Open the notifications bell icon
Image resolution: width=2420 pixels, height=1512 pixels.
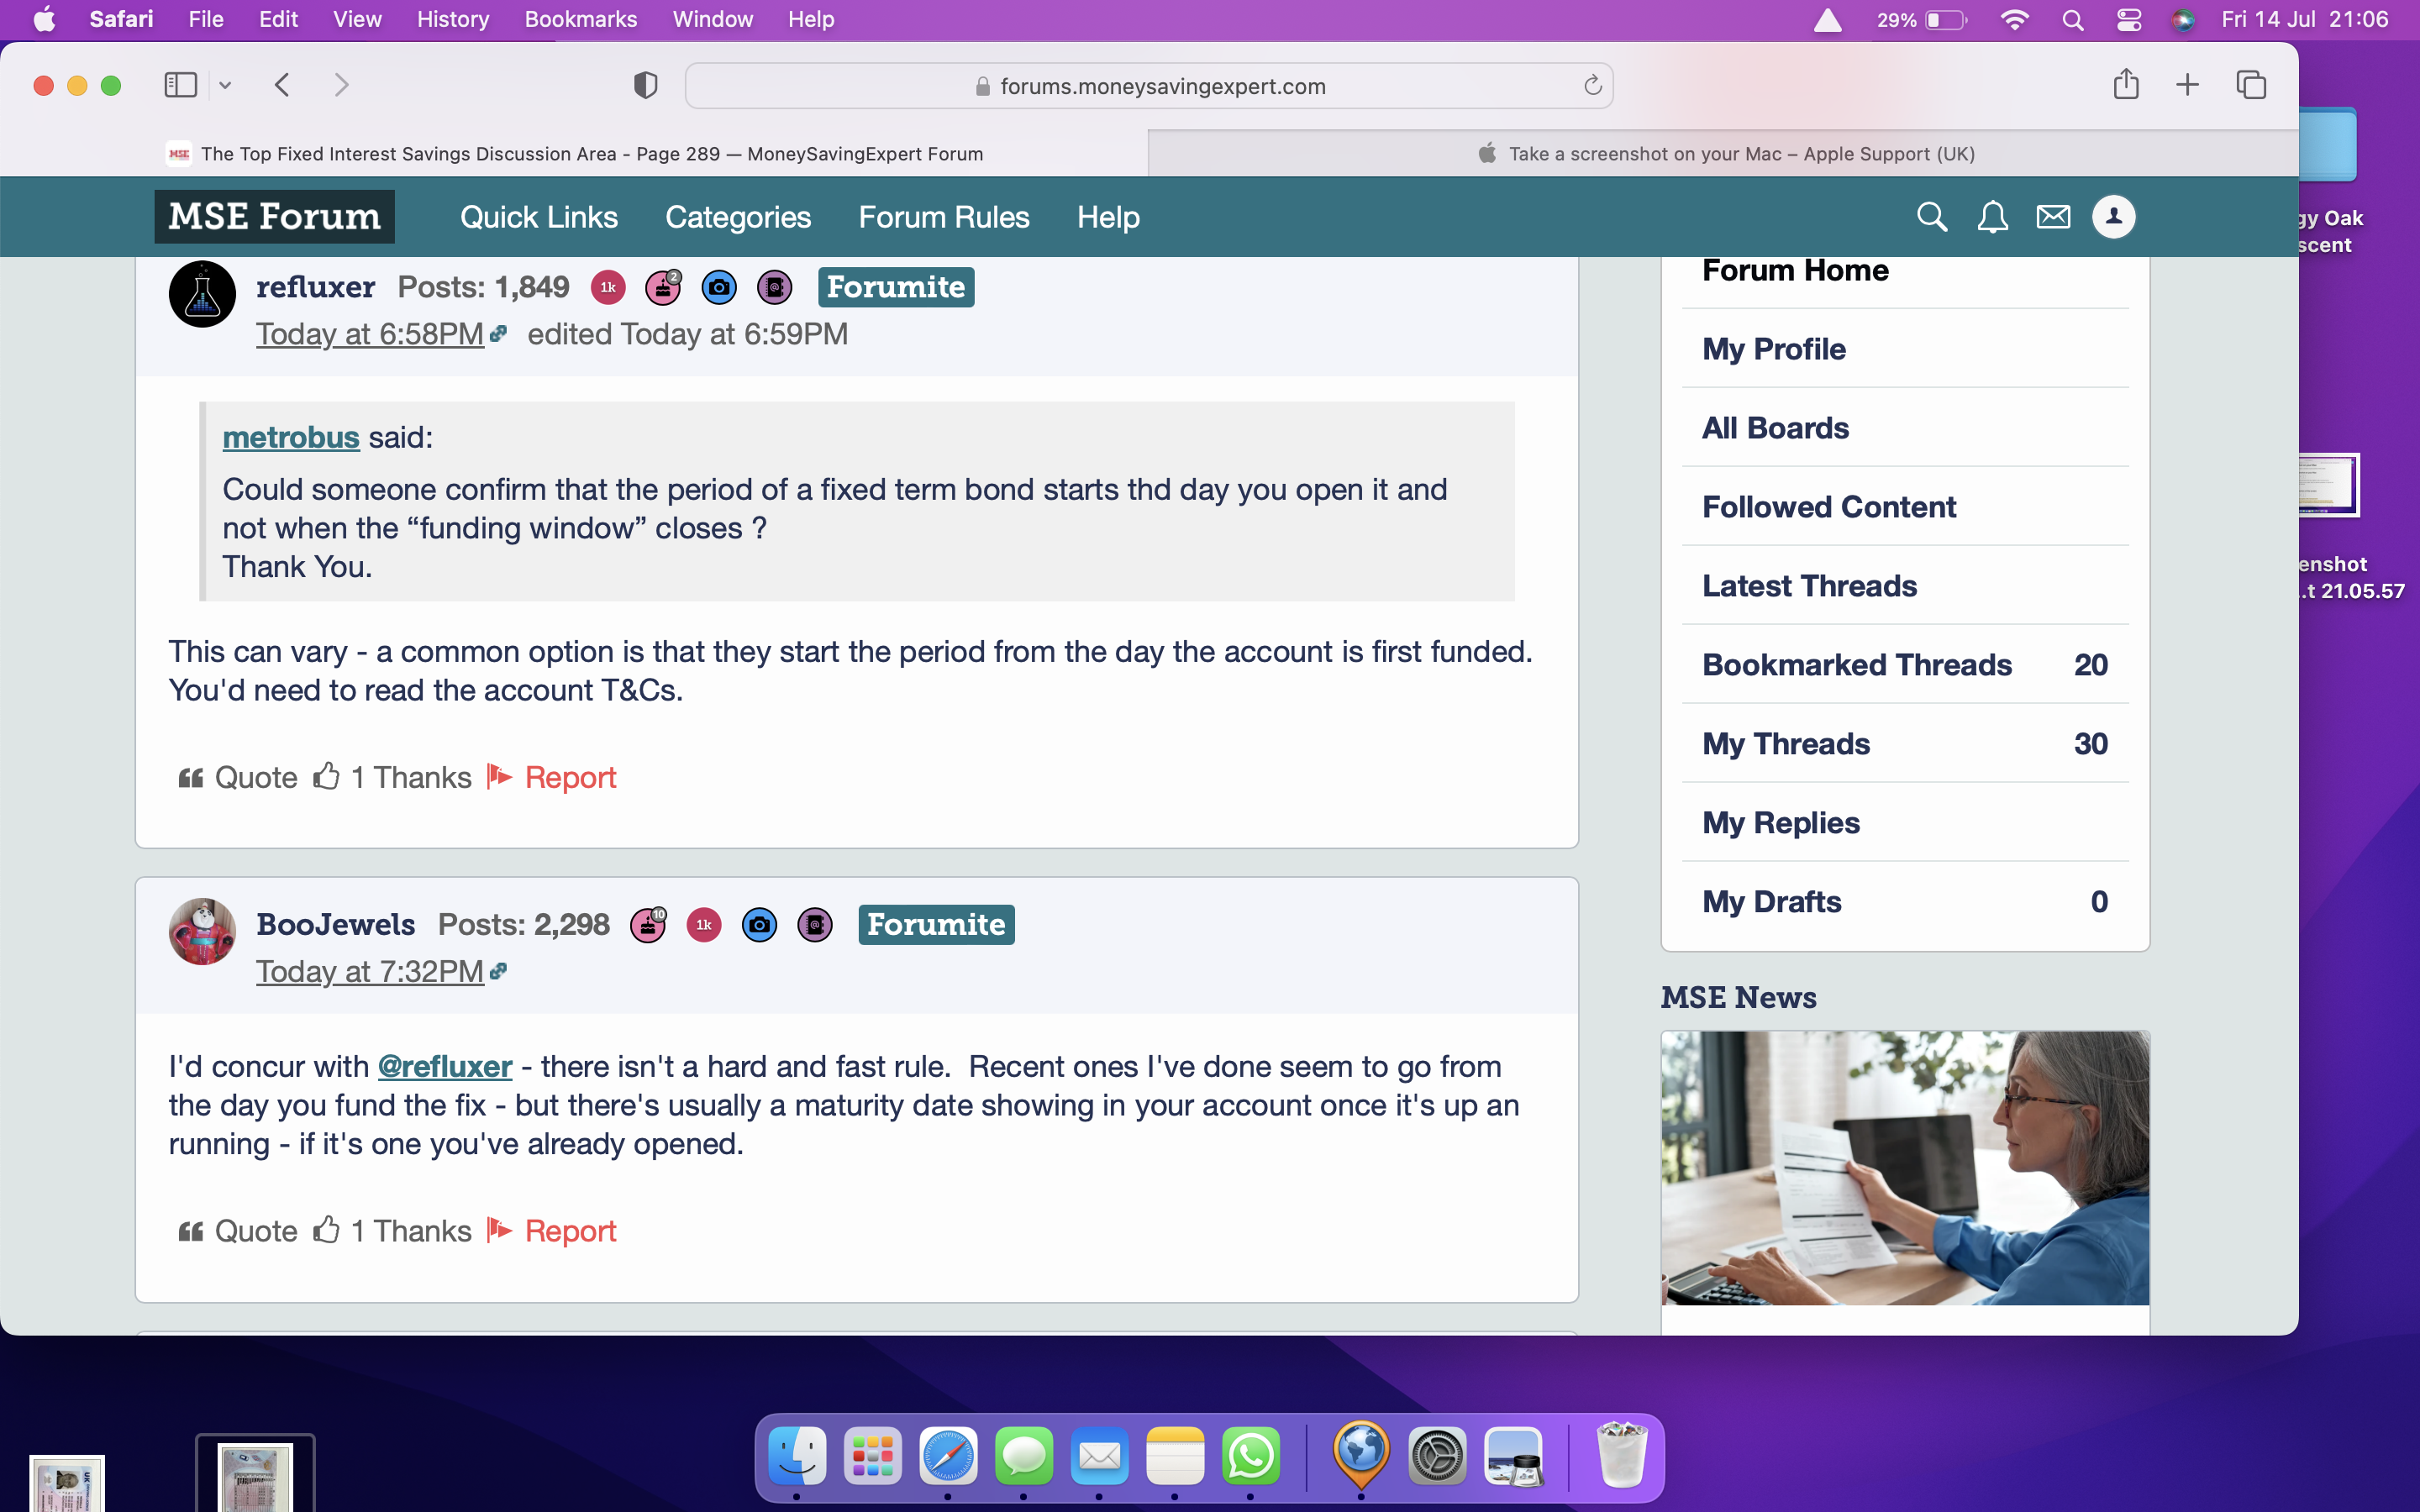click(1992, 217)
